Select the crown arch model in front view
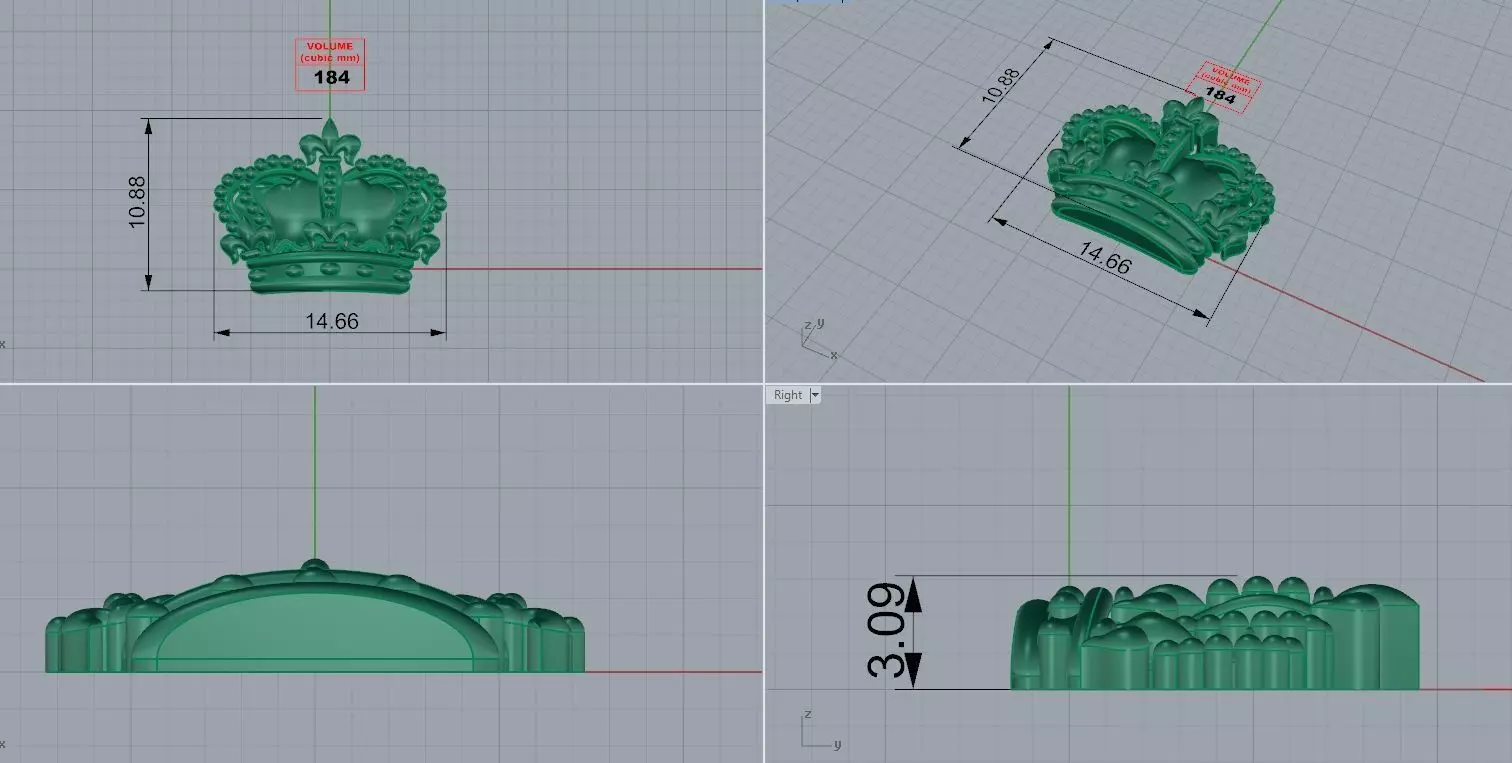The height and width of the screenshot is (763, 1512). [315, 617]
